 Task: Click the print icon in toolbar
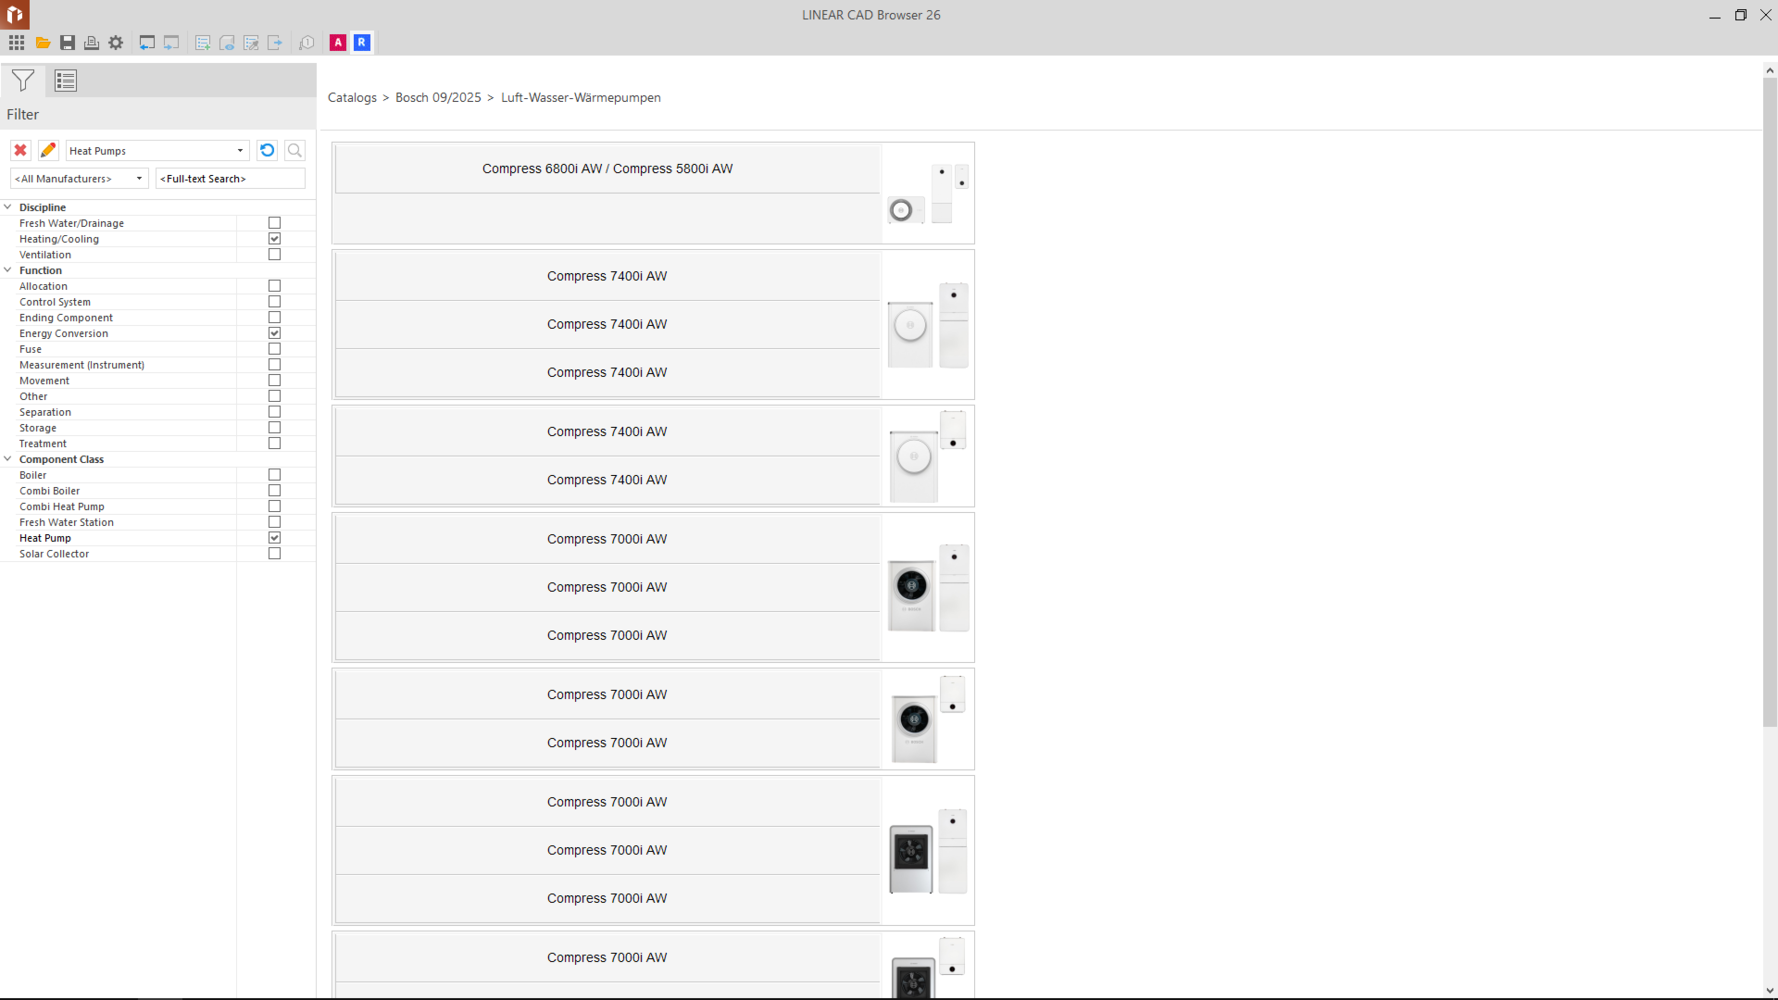91,43
